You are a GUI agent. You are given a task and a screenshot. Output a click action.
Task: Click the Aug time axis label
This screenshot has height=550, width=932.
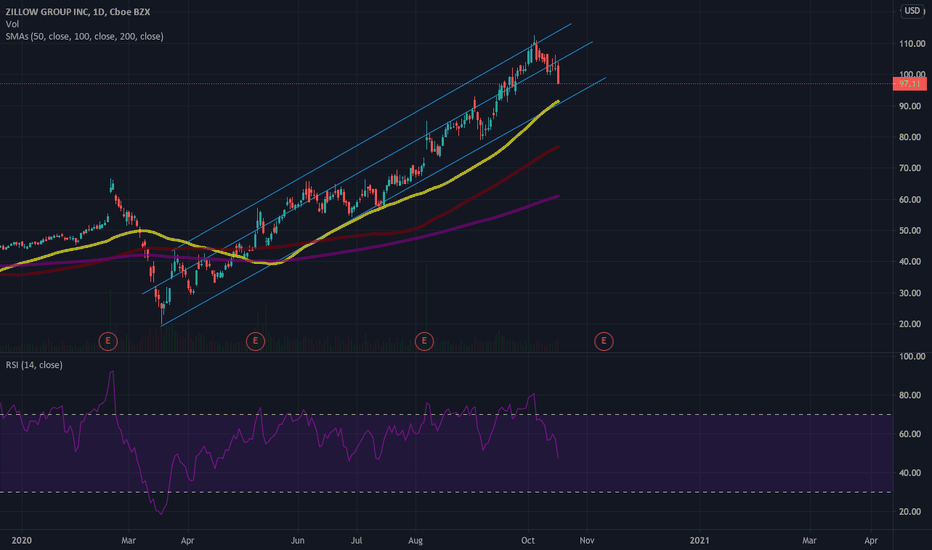[415, 540]
